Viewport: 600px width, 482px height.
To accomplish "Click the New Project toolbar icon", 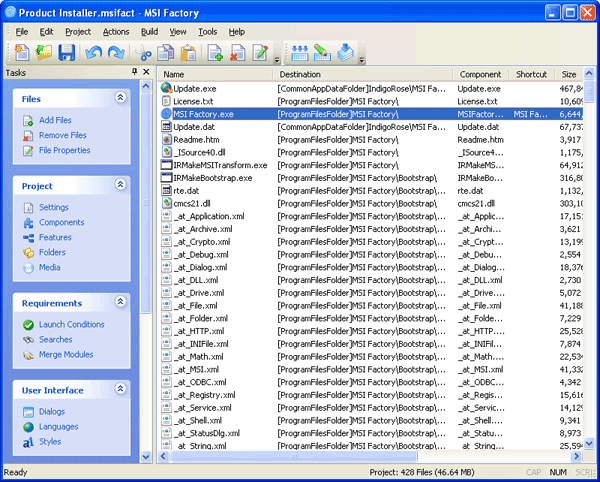I will pyautogui.click(x=22, y=53).
